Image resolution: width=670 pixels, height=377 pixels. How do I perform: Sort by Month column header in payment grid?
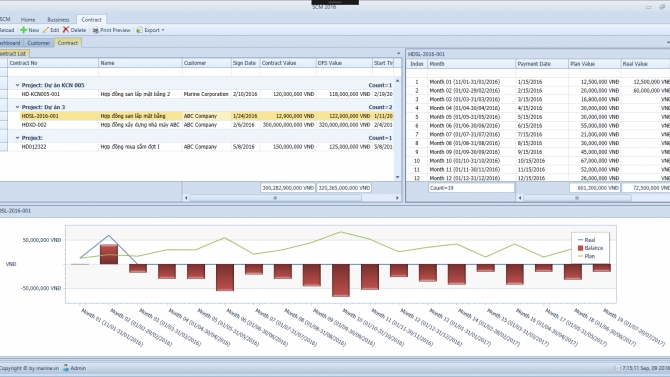[471, 64]
